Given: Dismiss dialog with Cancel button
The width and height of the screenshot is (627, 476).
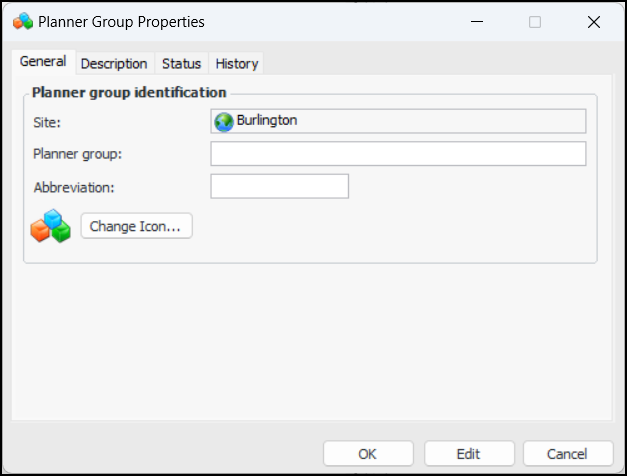Looking at the screenshot, I should (x=568, y=453).
